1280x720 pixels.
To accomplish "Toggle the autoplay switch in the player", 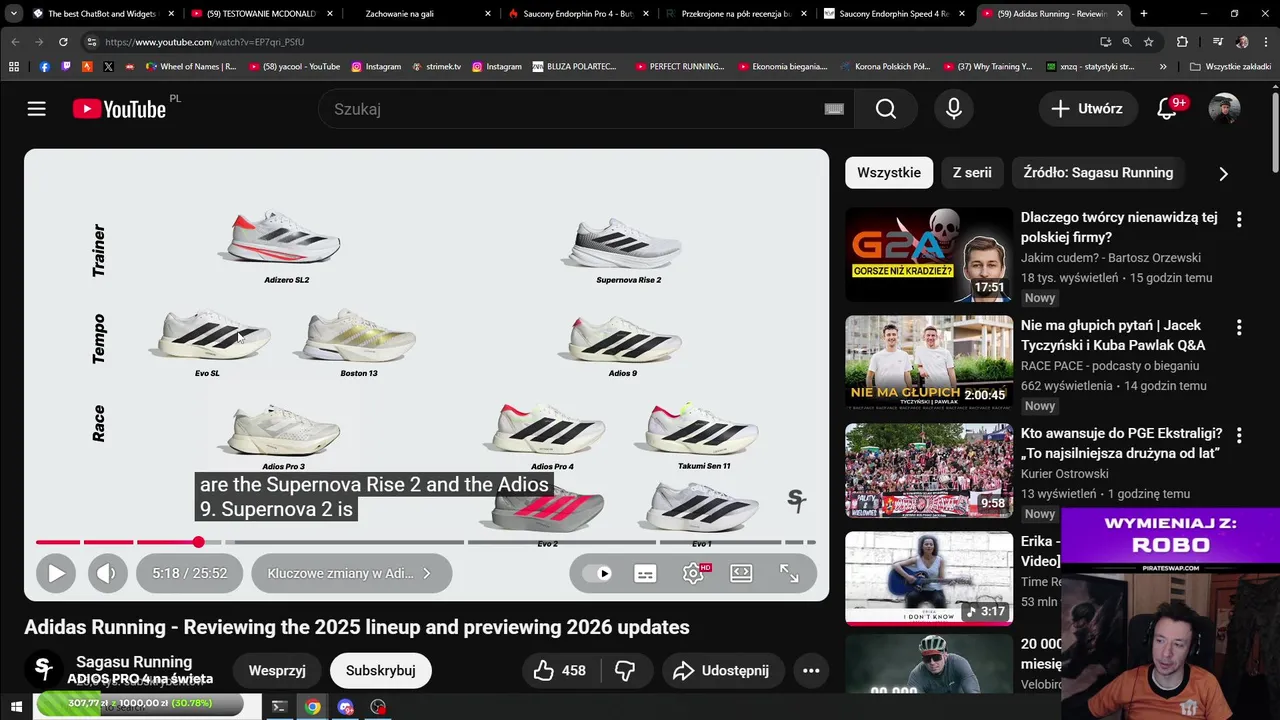I will coord(597,573).
